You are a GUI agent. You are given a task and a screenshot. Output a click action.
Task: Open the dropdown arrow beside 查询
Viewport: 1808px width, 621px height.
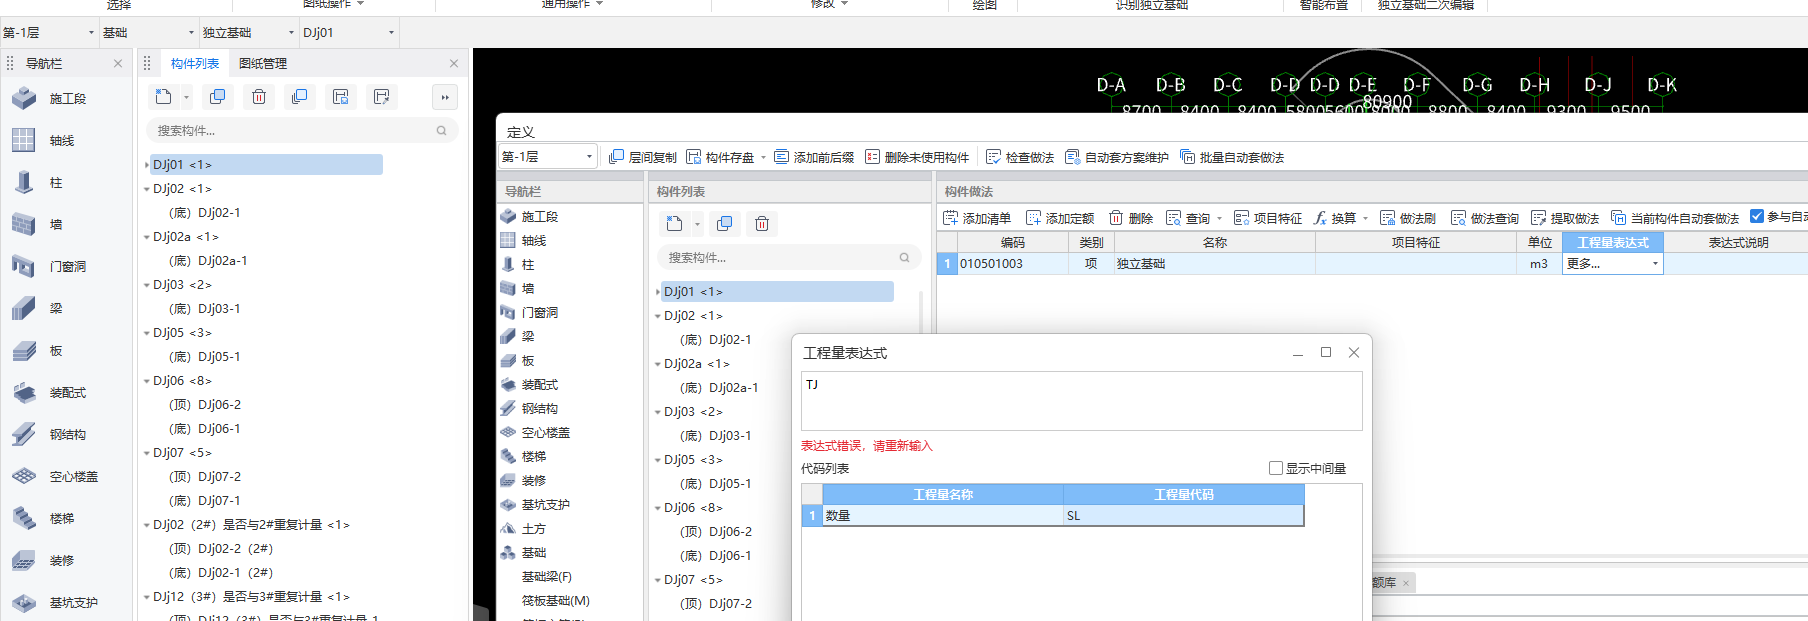coord(1220,219)
